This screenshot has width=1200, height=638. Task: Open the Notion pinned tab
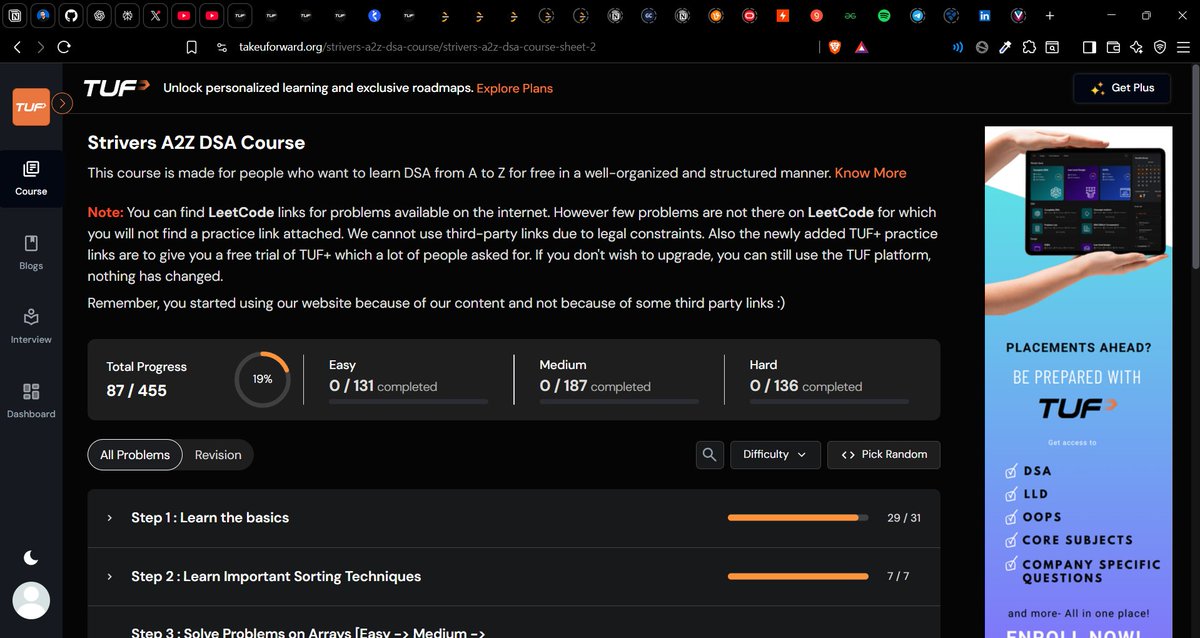pos(15,16)
